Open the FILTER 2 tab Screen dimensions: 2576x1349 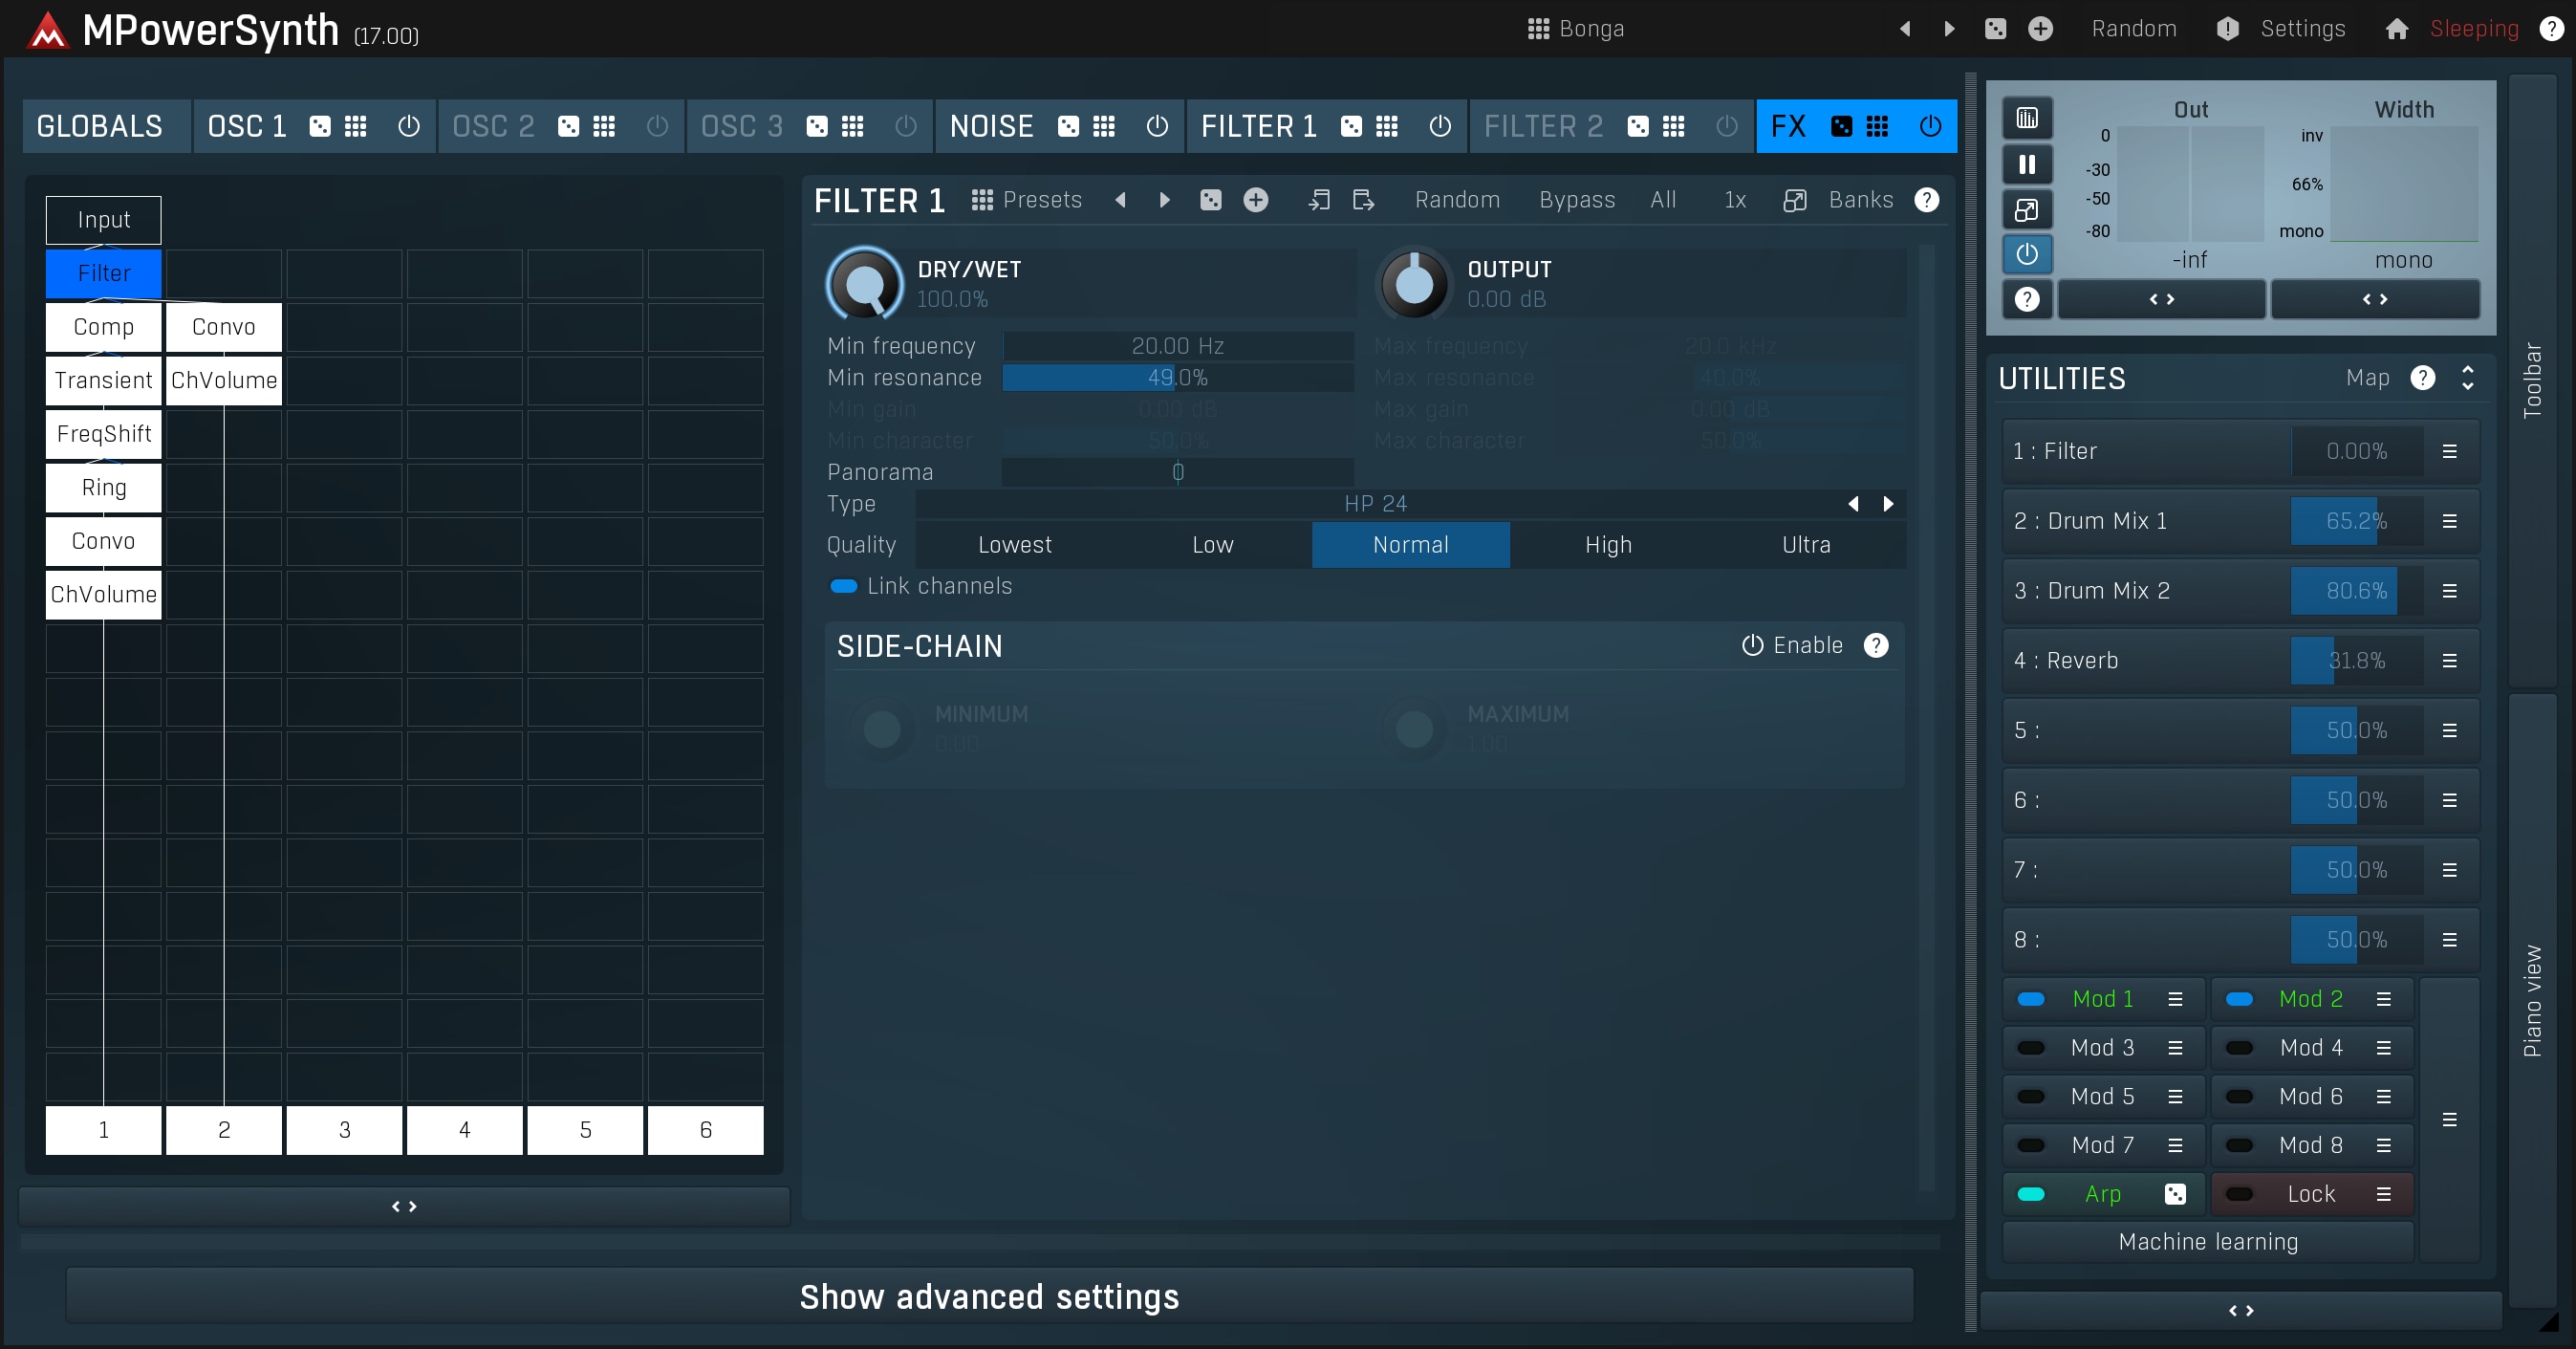(x=1543, y=126)
